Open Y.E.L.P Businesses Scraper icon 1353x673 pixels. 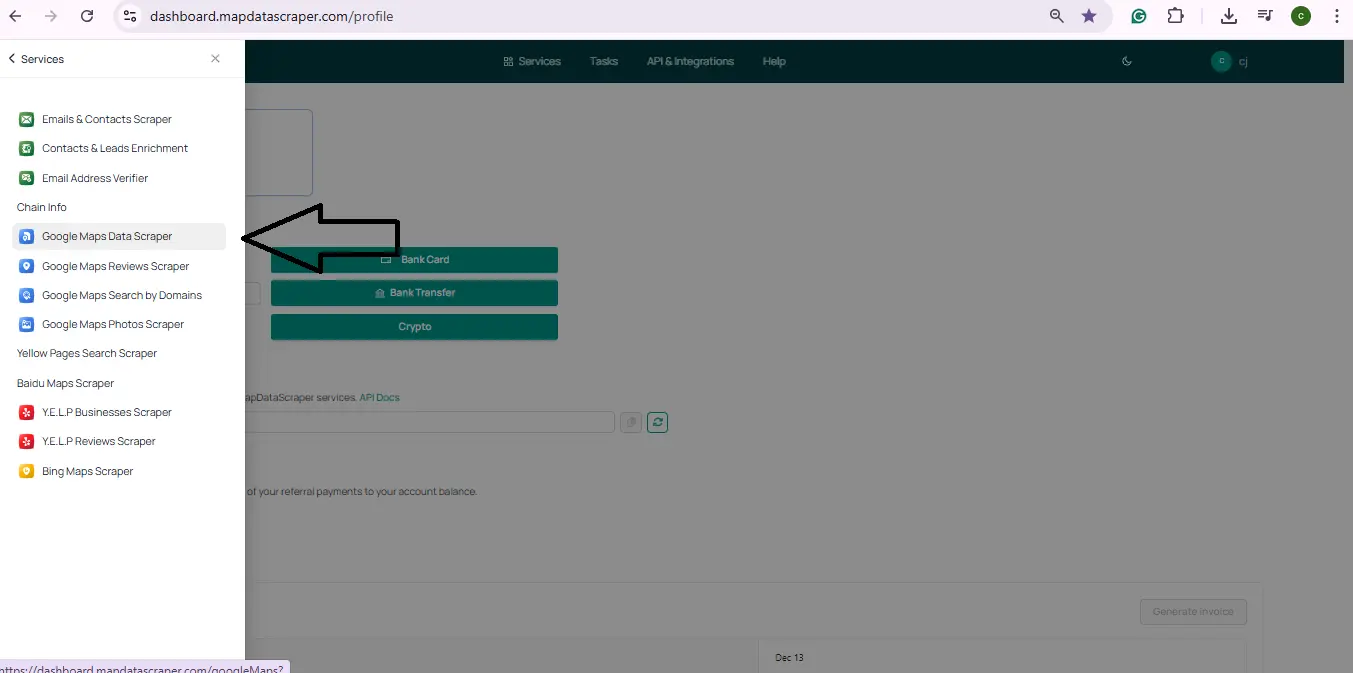coord(27,412)
